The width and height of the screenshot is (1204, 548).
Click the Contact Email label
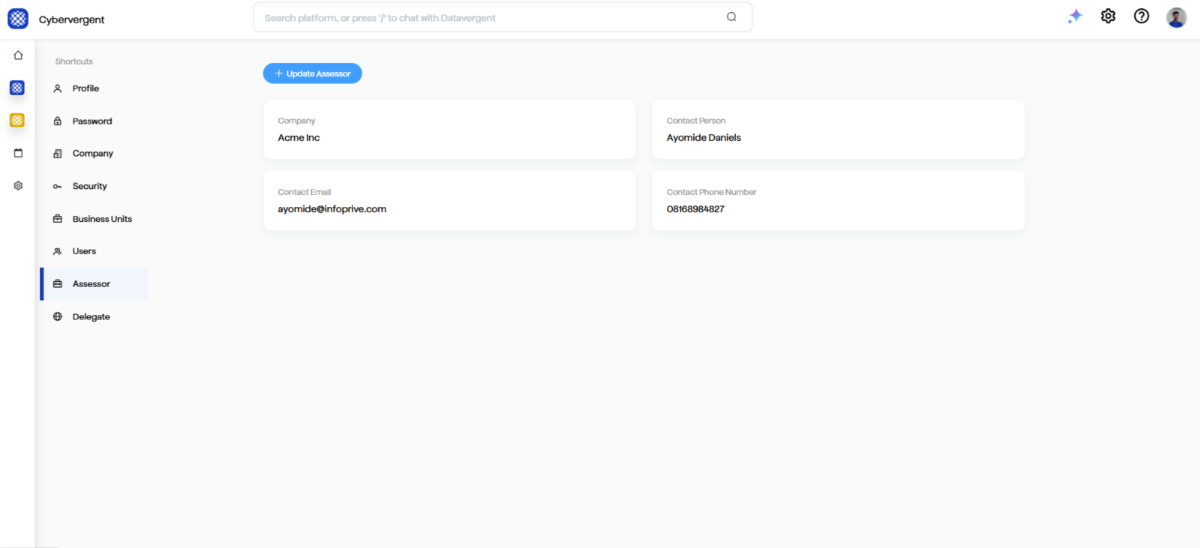(304, 192)
